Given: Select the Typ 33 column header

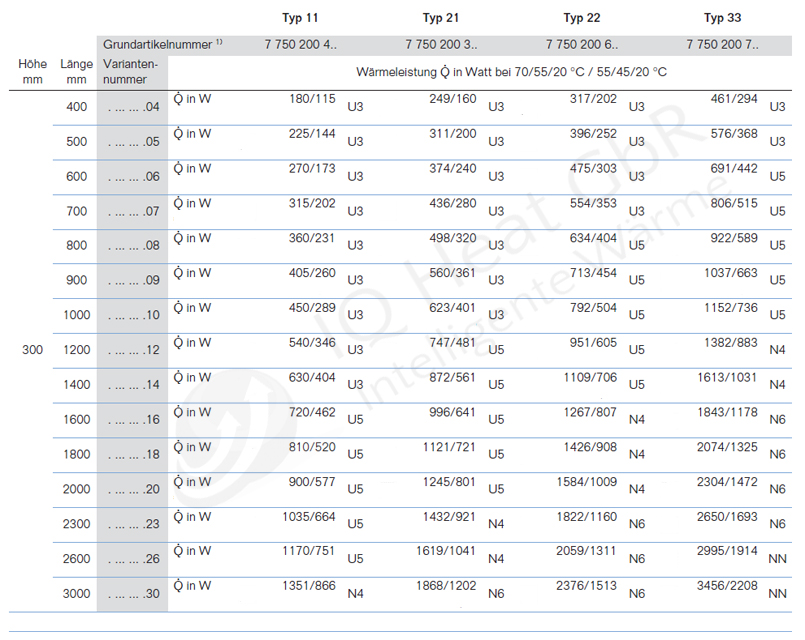Looking at the screenshot, I should (x=722, y=18).
